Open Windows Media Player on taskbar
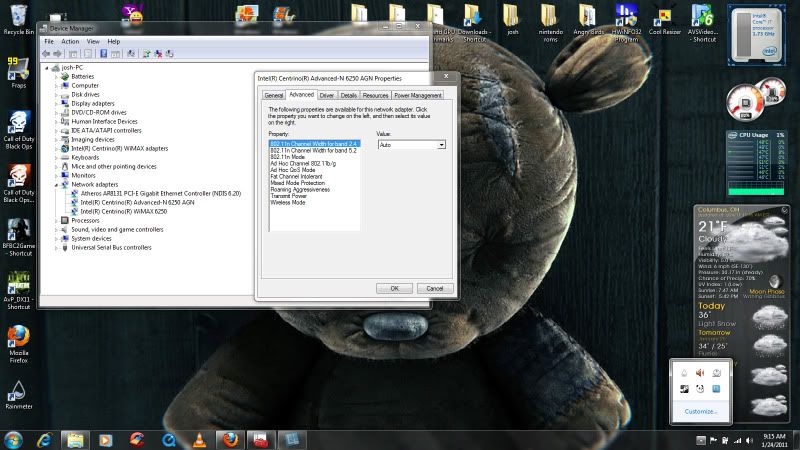 click(106, 440)
